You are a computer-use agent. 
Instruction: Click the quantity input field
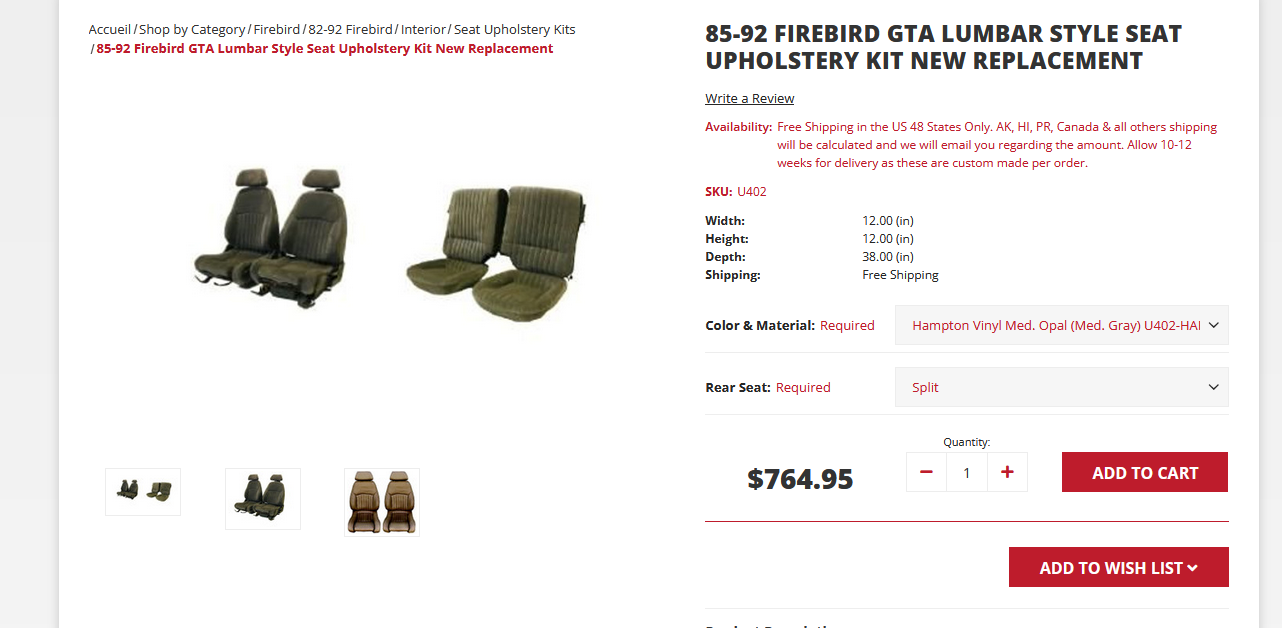966,472
